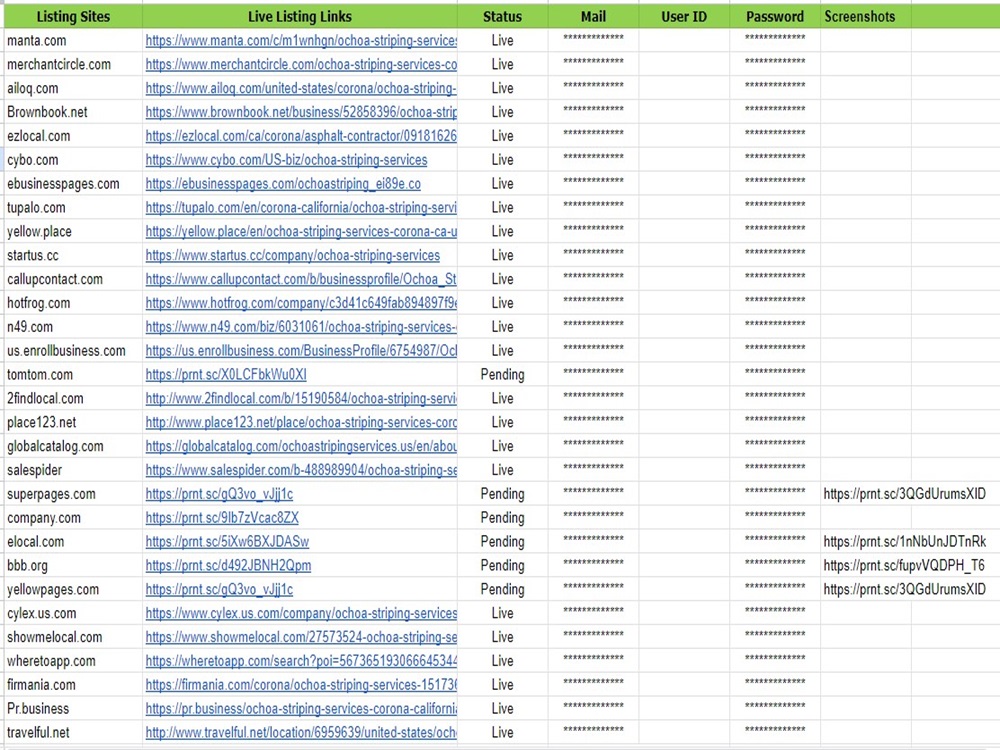Select the Listing Sites column header
The image size is (1000, 750).
(73, 17)
